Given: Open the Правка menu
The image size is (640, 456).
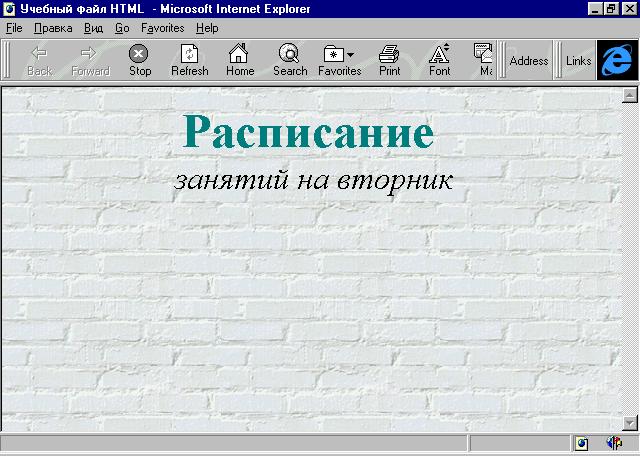Looking at the screenshot, I should 53,28.
